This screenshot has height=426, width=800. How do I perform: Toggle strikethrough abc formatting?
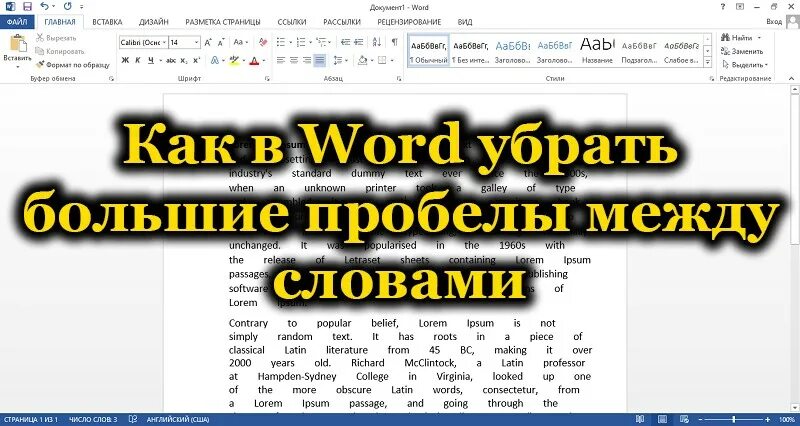[x=171, y=60]
